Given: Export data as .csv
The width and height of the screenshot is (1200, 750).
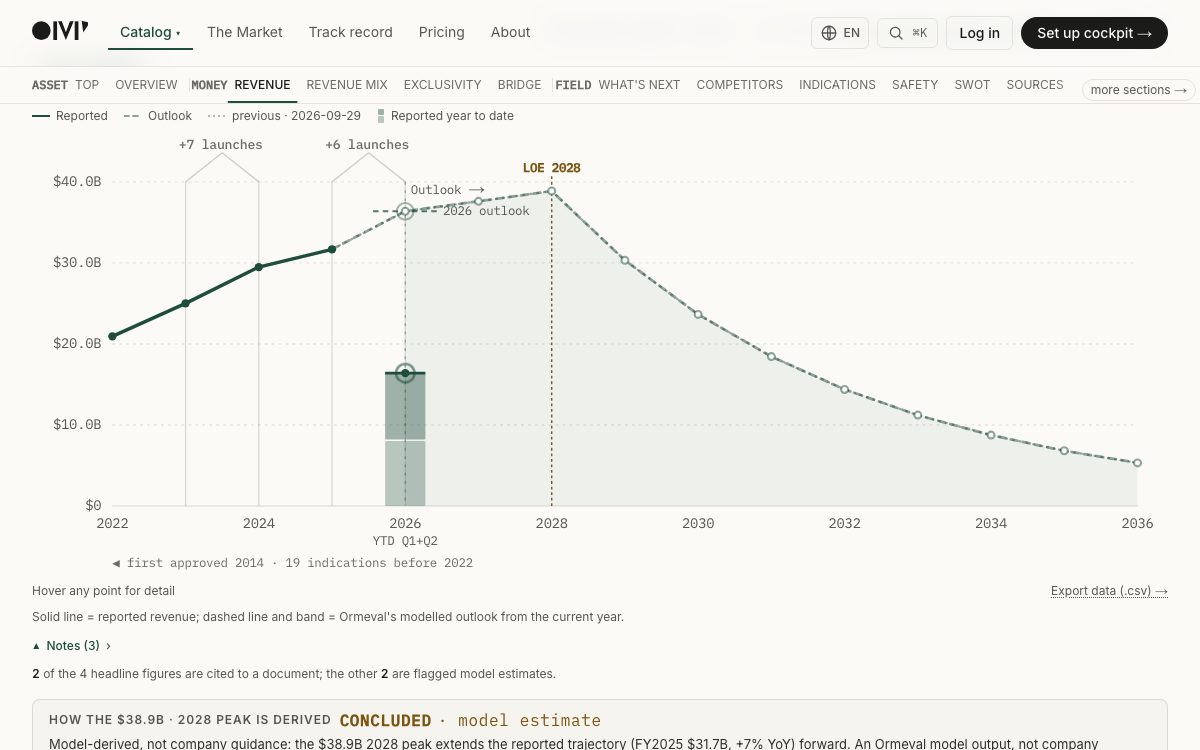Looking at the screenshot, I should click(x=1109, y=591).
